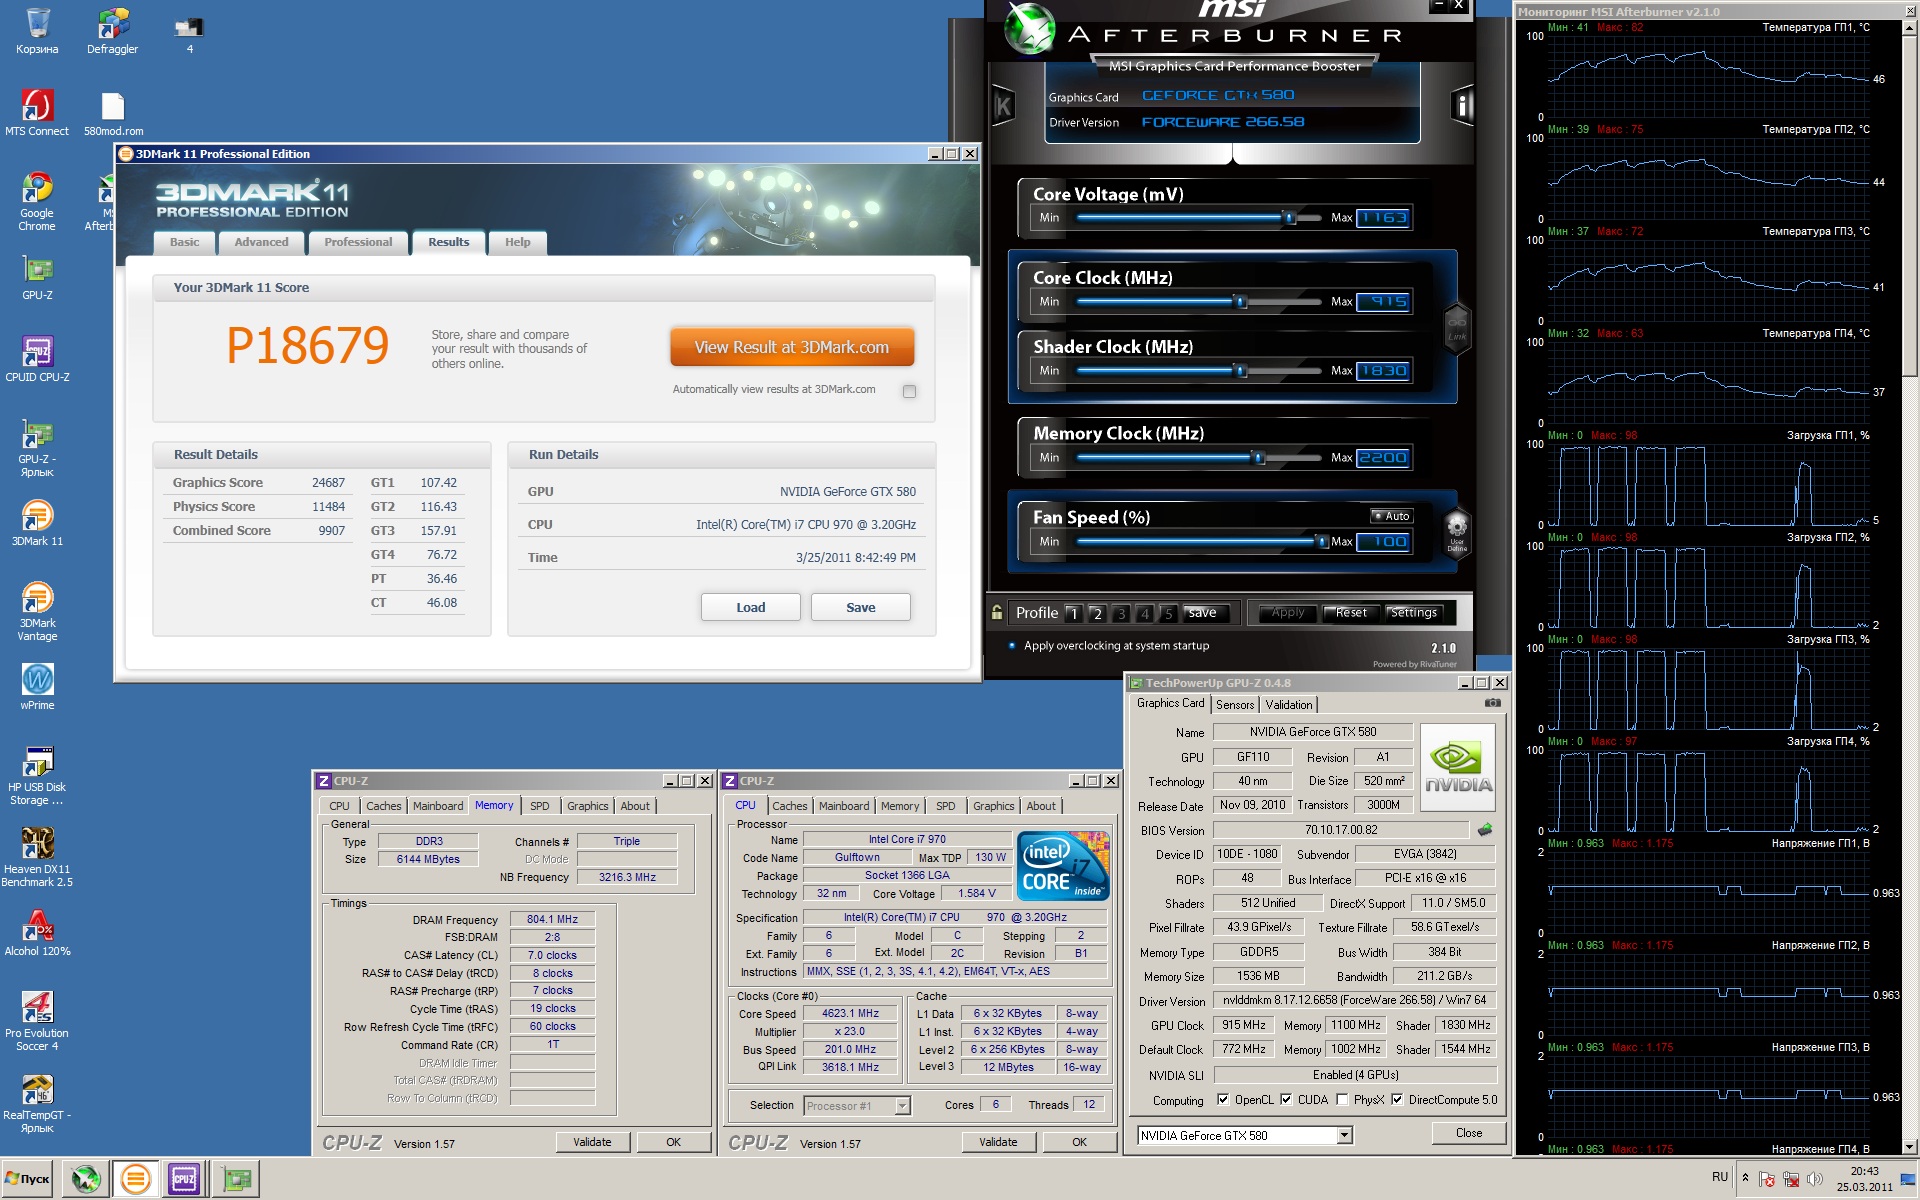Click the clock Link icon in Afterburner

(1457, 325)
